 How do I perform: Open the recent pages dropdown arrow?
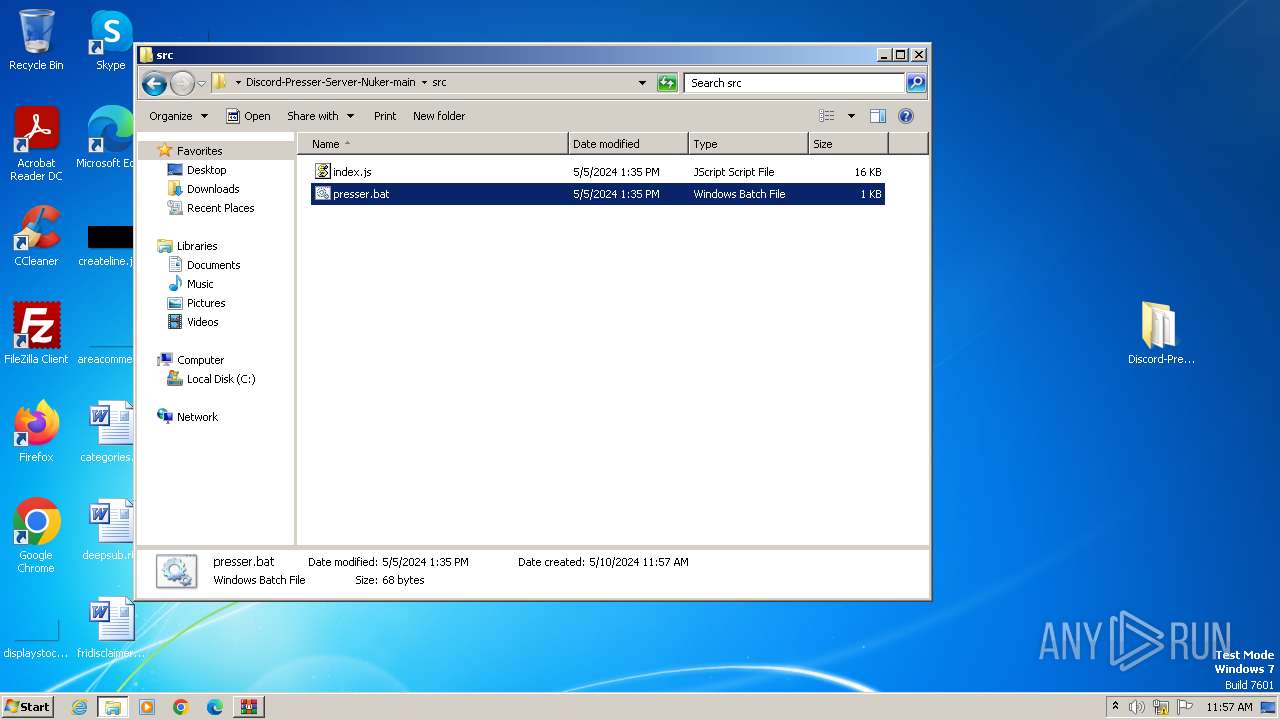(x=201, y=83)
